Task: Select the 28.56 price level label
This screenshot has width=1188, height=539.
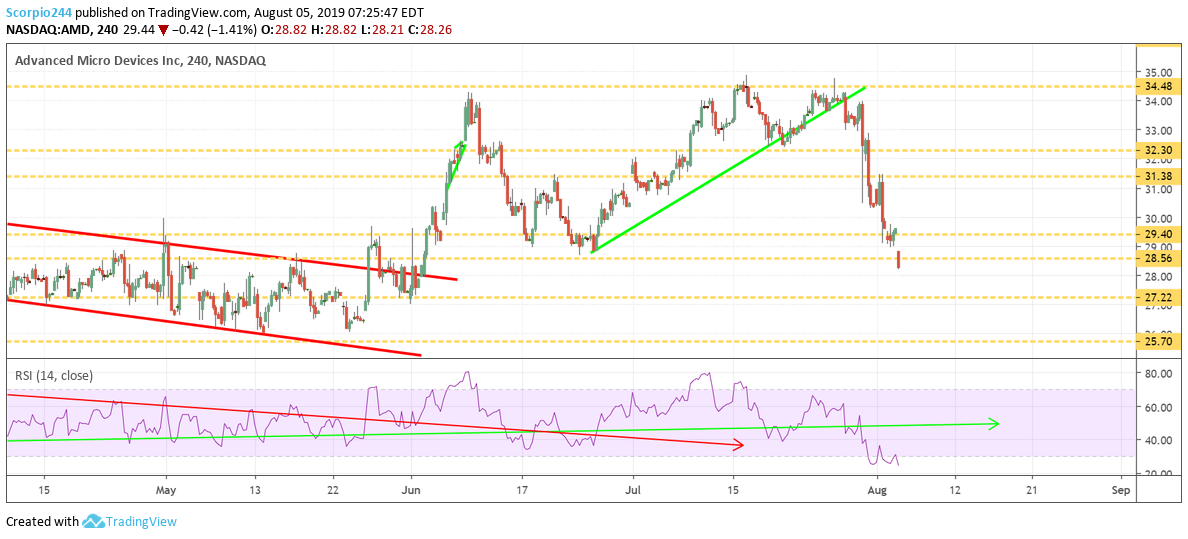Action: coord(1160,258)
